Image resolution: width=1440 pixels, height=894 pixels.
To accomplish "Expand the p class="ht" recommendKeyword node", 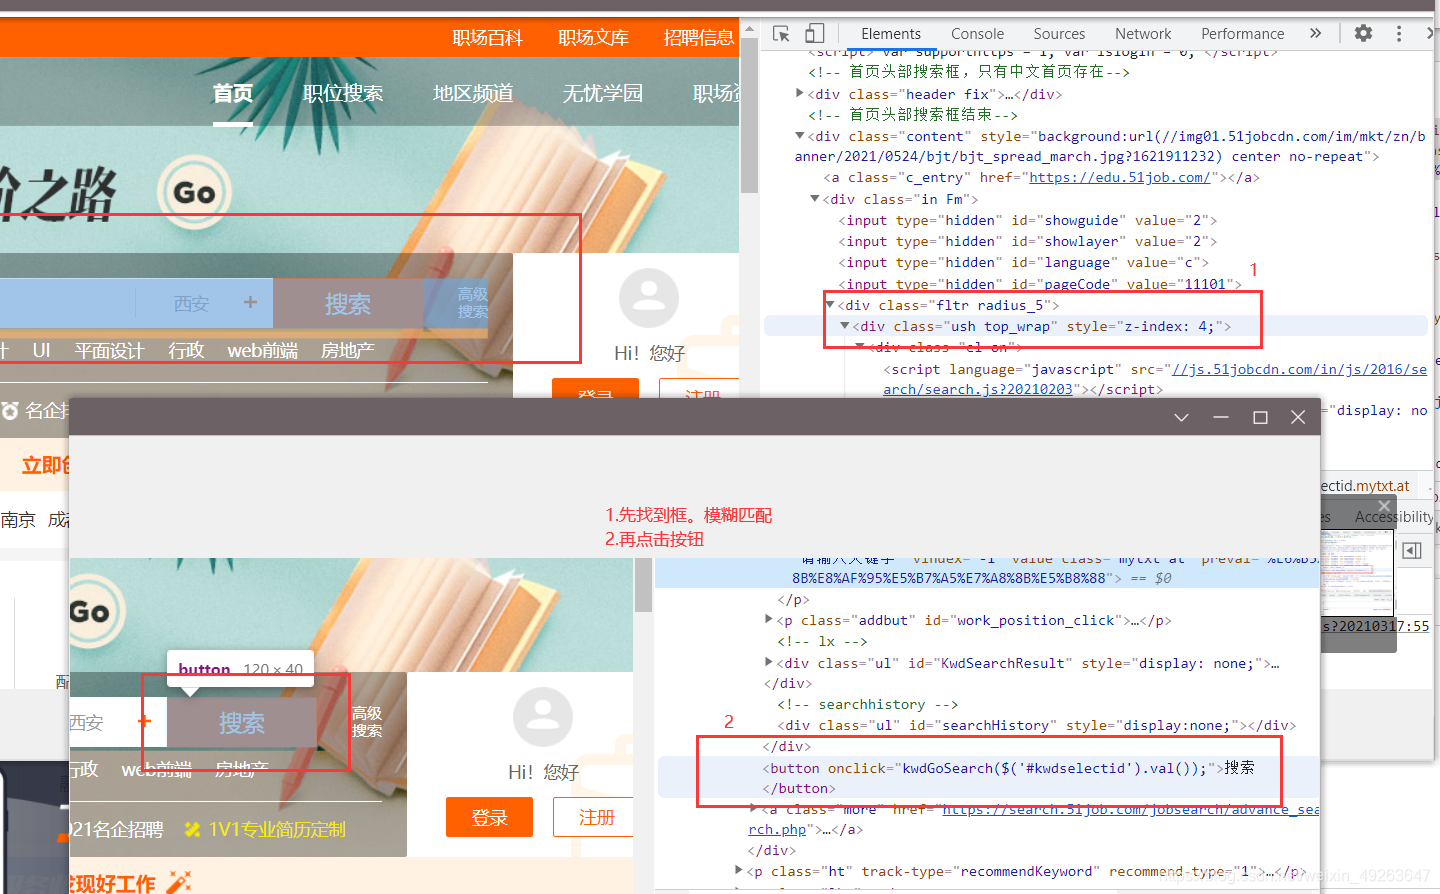I will point(738,871).
